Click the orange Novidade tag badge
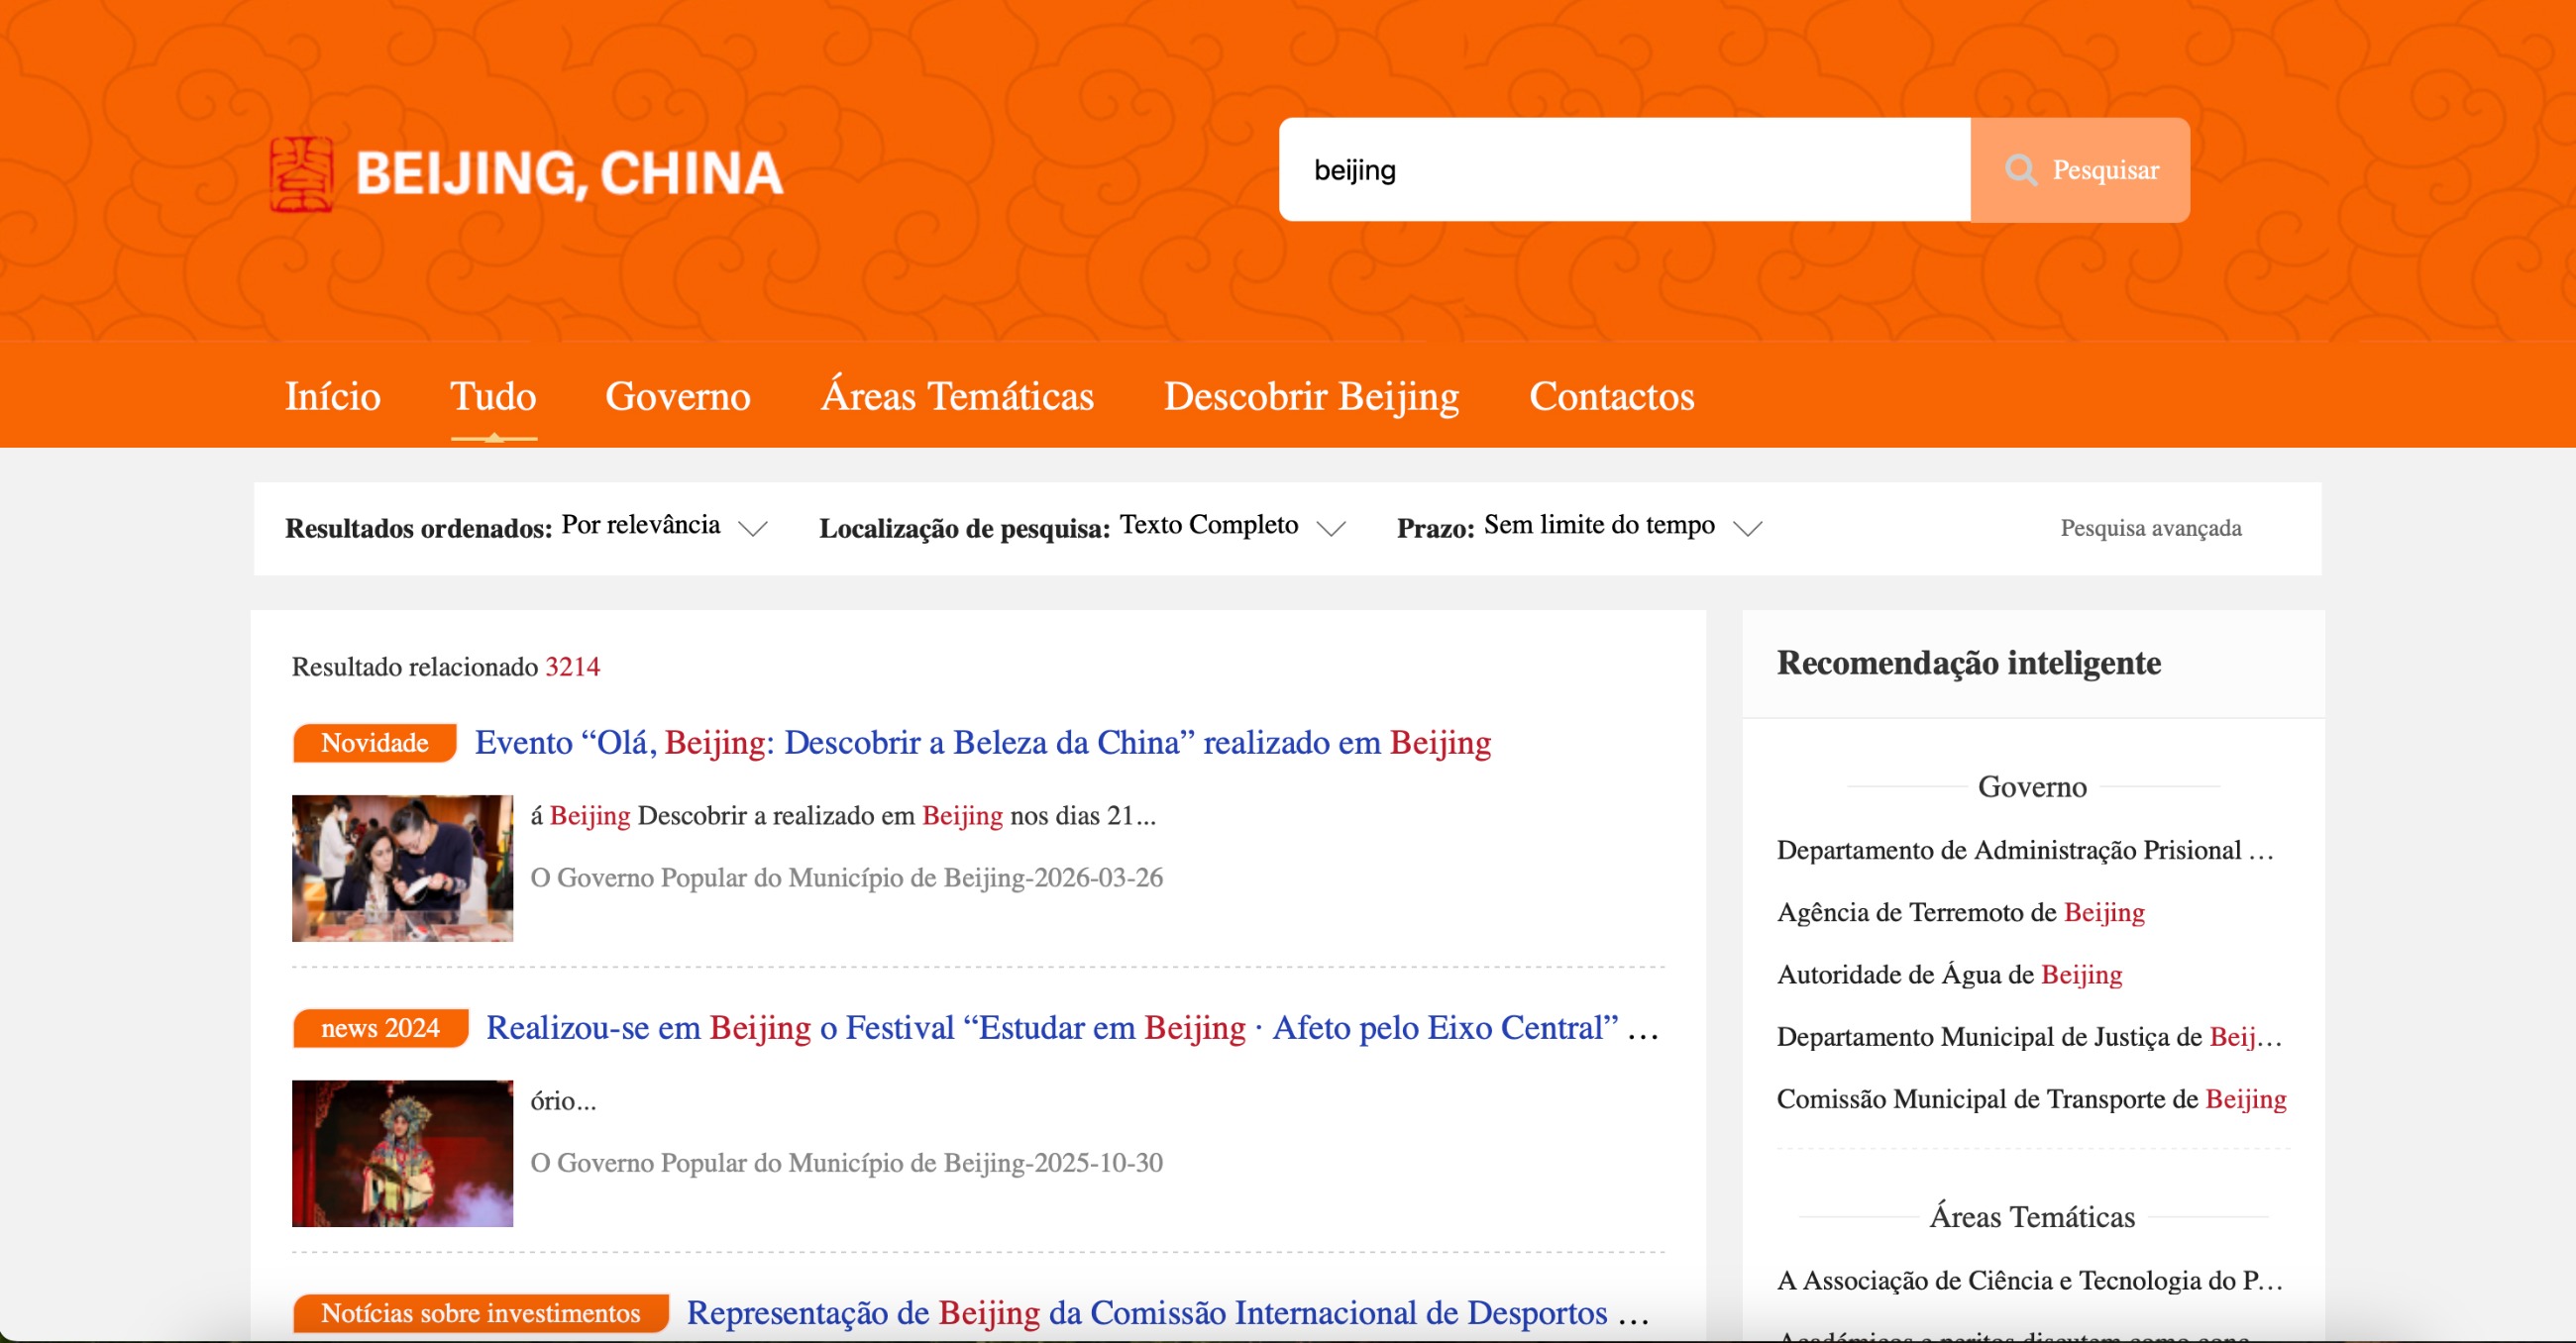The image size is (2576, 1343). coord(374,743)
